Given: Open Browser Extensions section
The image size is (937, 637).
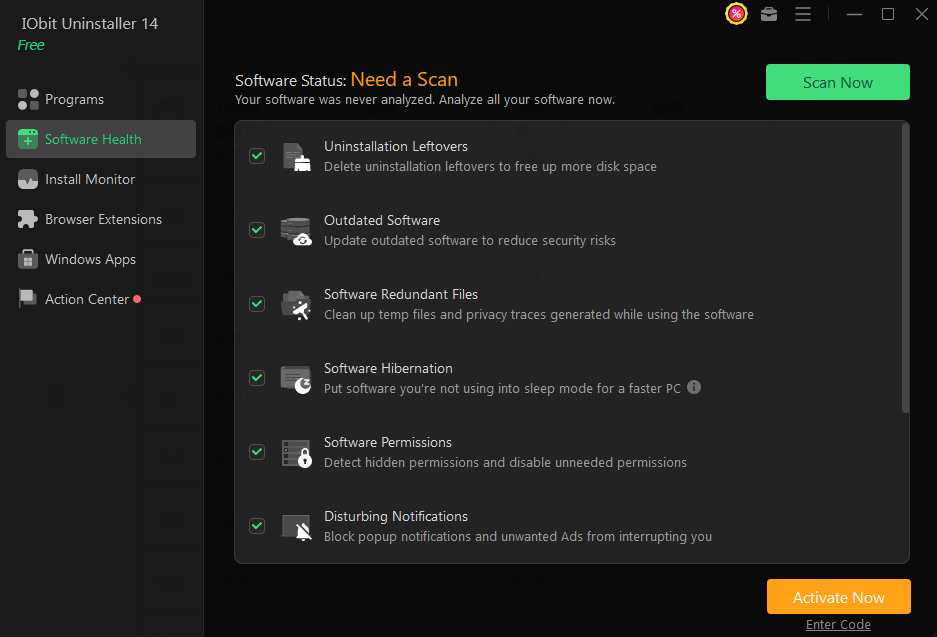Looking at the screenshot, I should (101, 219).
